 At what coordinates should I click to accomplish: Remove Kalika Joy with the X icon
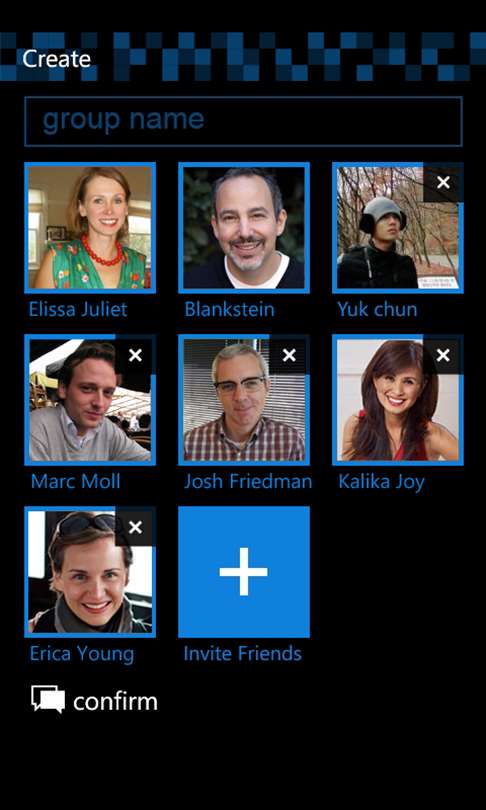pyautogui.click(x=443, y=355)
